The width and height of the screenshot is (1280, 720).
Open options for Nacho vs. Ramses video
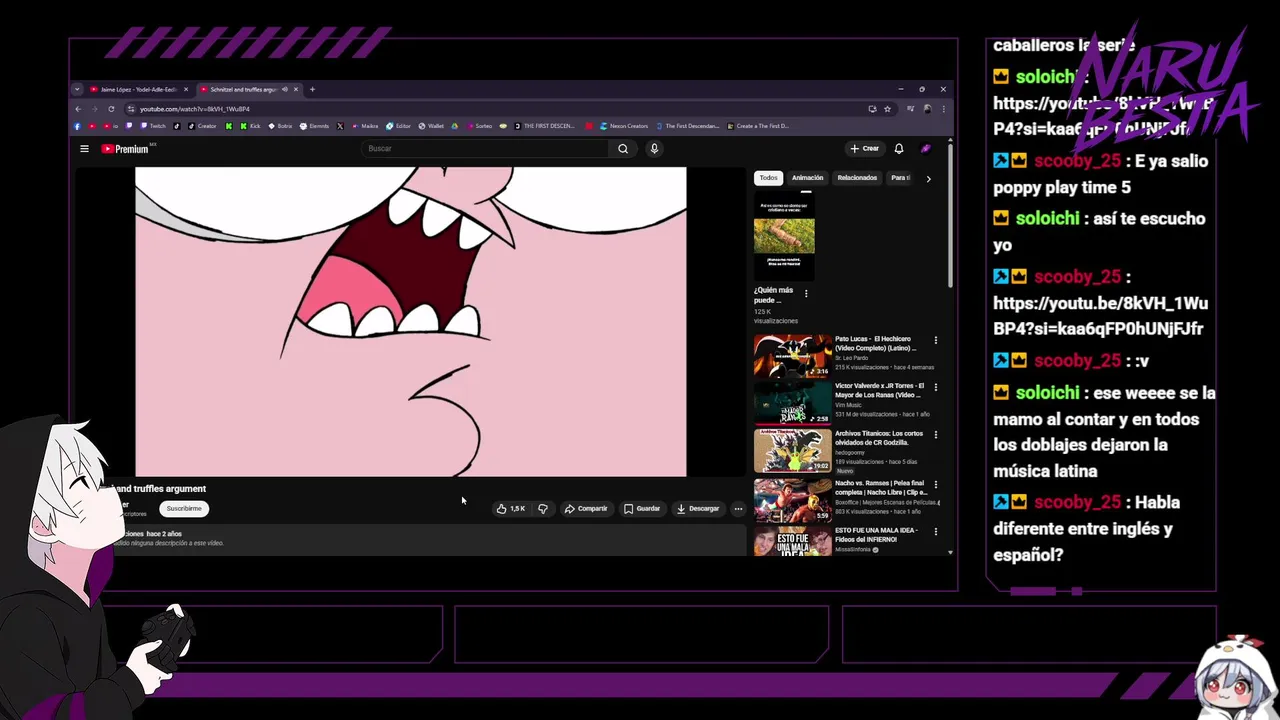(x=936, y=483)
